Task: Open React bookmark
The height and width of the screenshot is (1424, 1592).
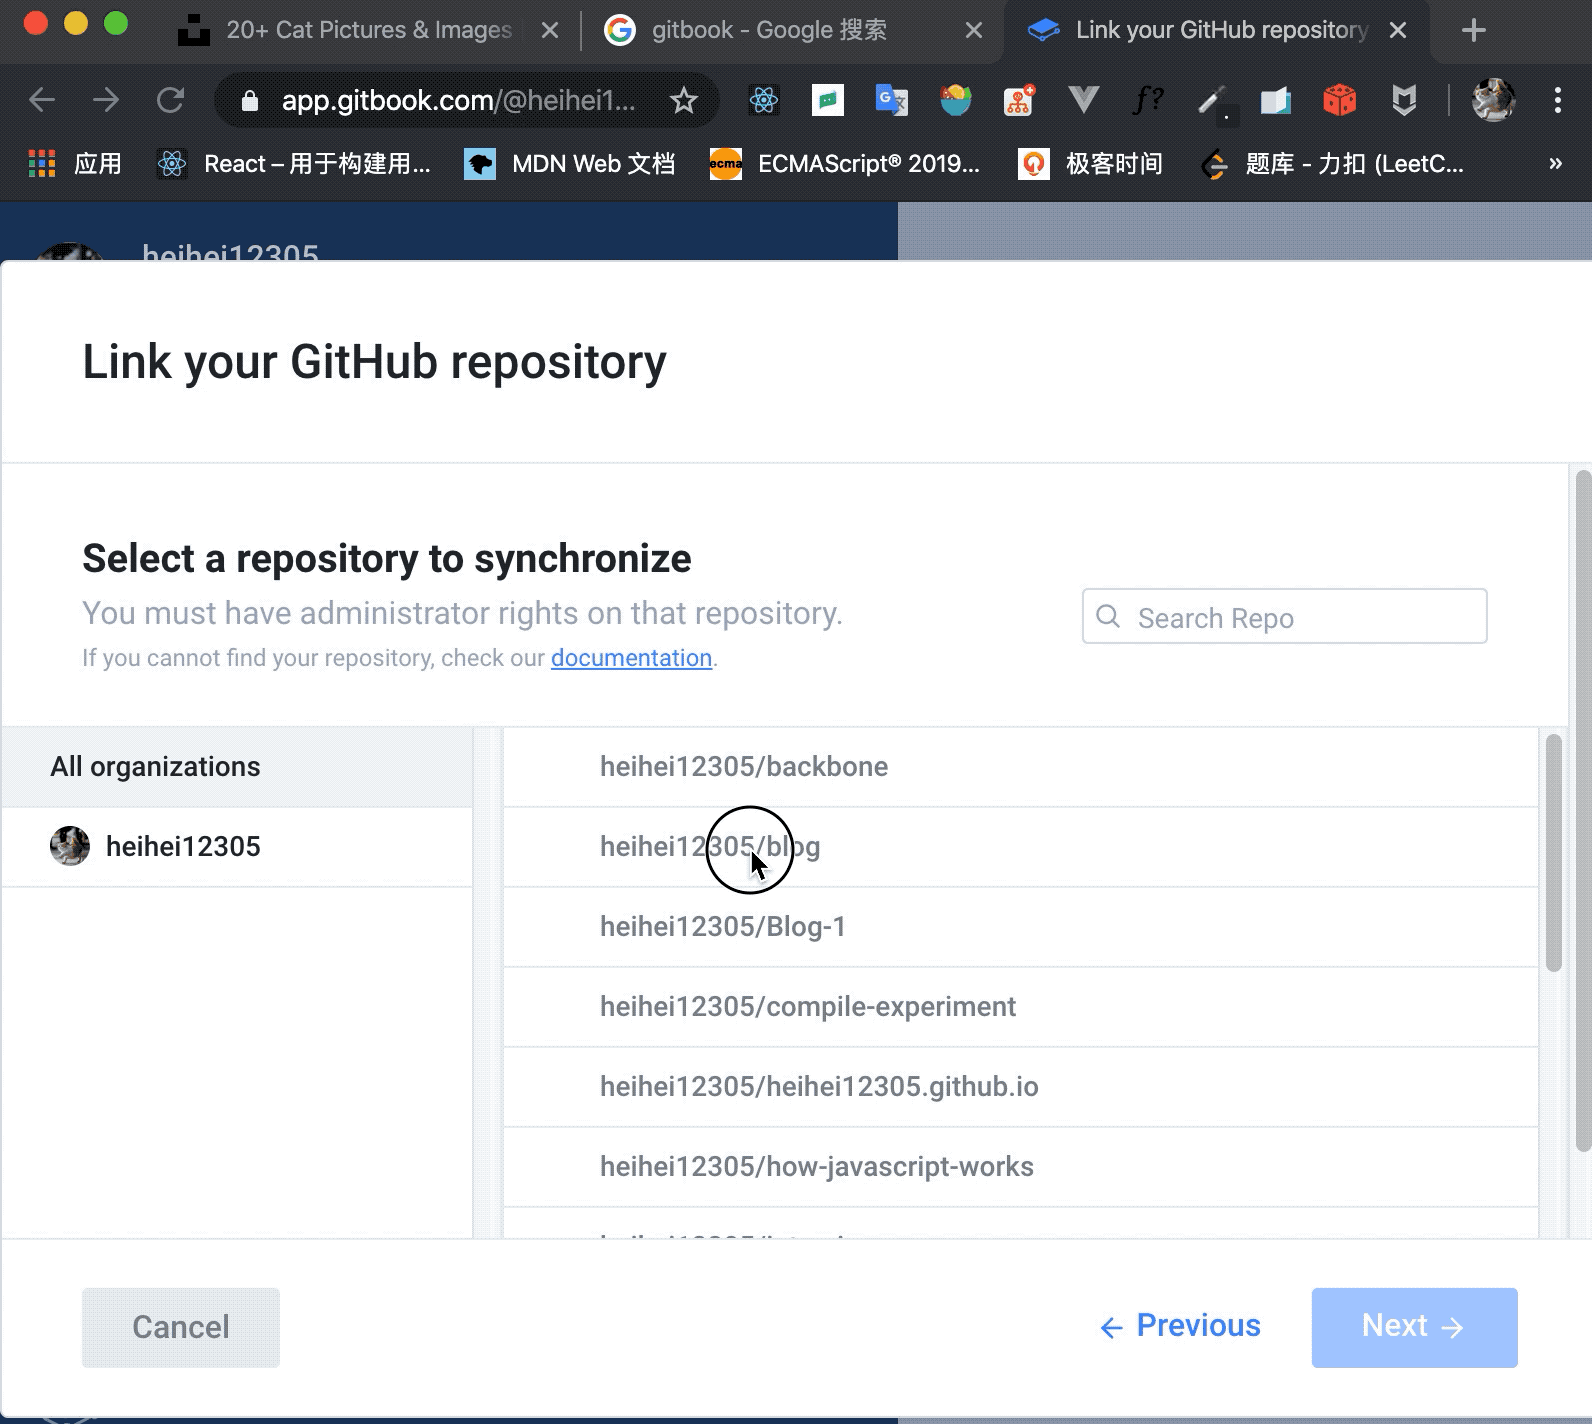Action: tap(295, 164)
